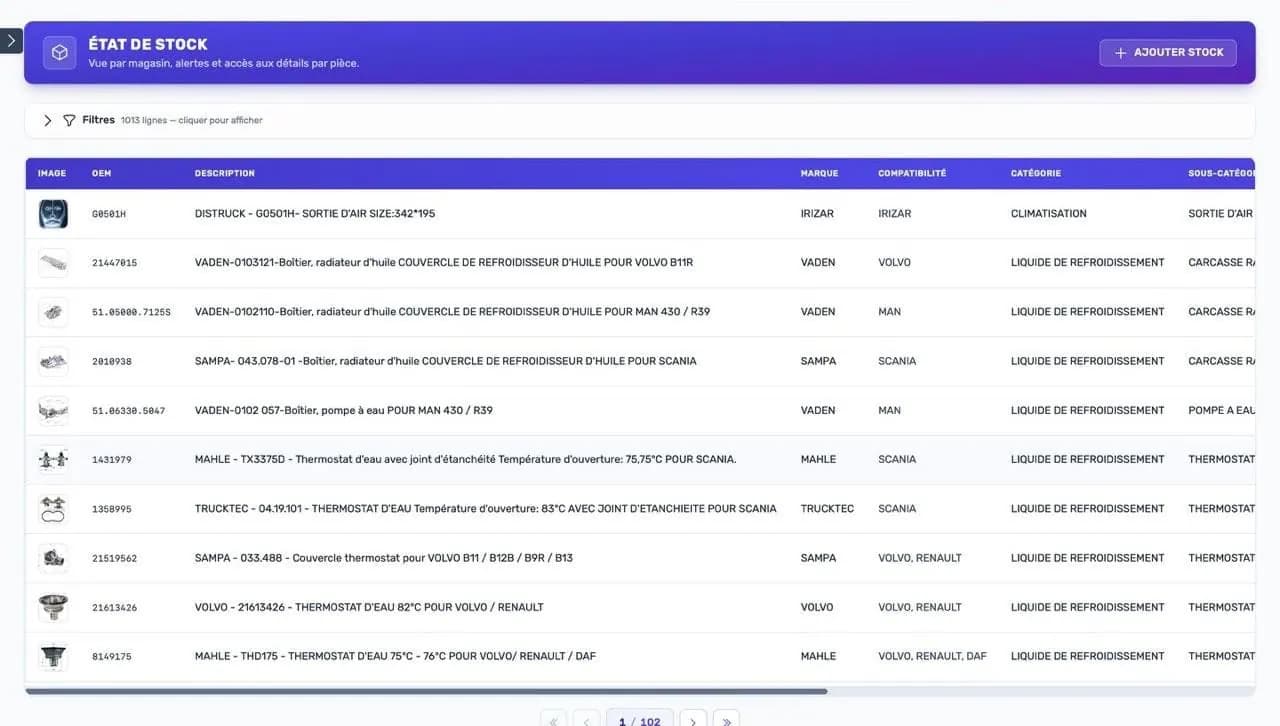The image size is (1280, 726).
Task: Open thumbnail of part 21447015
Action: pos(53,263)
